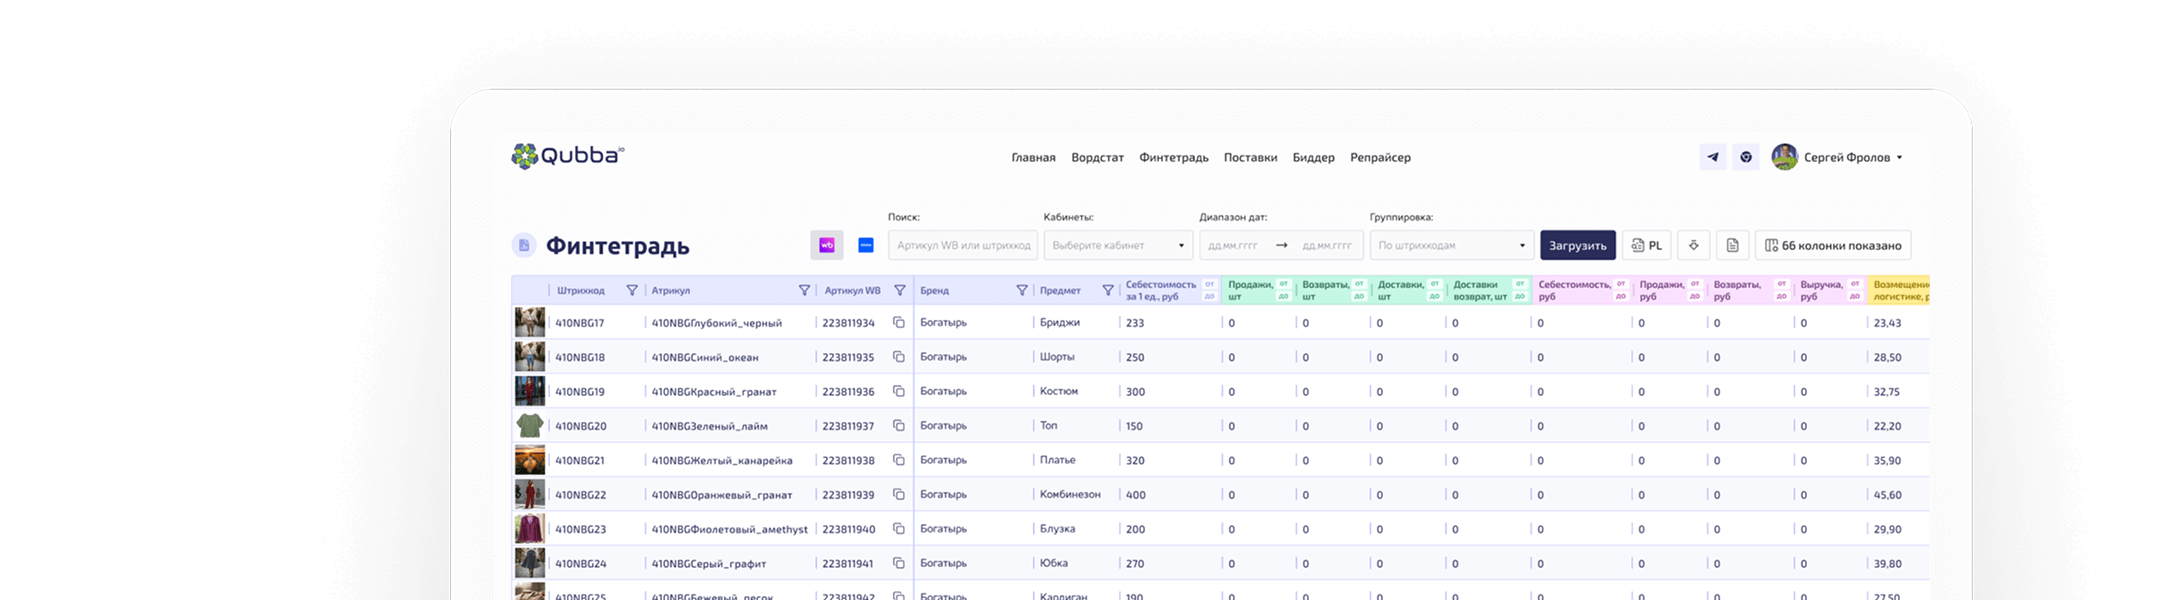Open the columns shown selector
This screenshot has width=2162, height=600.
tap(1832, 246)
